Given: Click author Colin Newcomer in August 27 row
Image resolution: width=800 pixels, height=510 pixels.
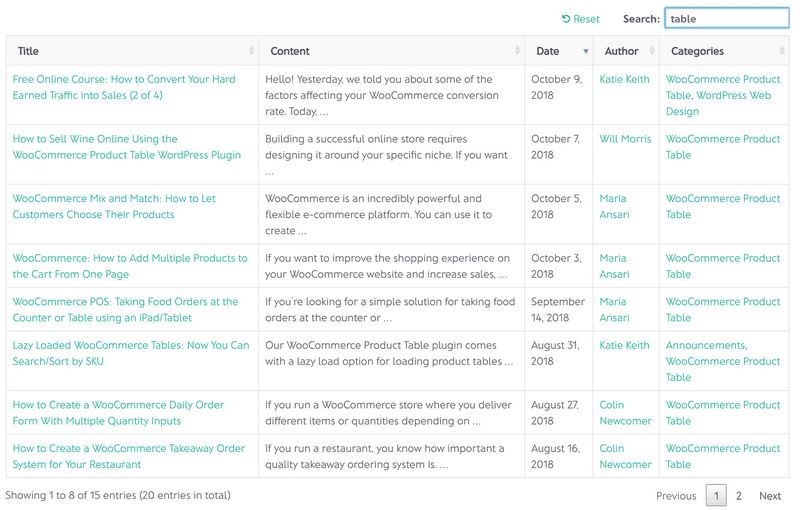Looking at the screenshot, I should click(626, 413).
